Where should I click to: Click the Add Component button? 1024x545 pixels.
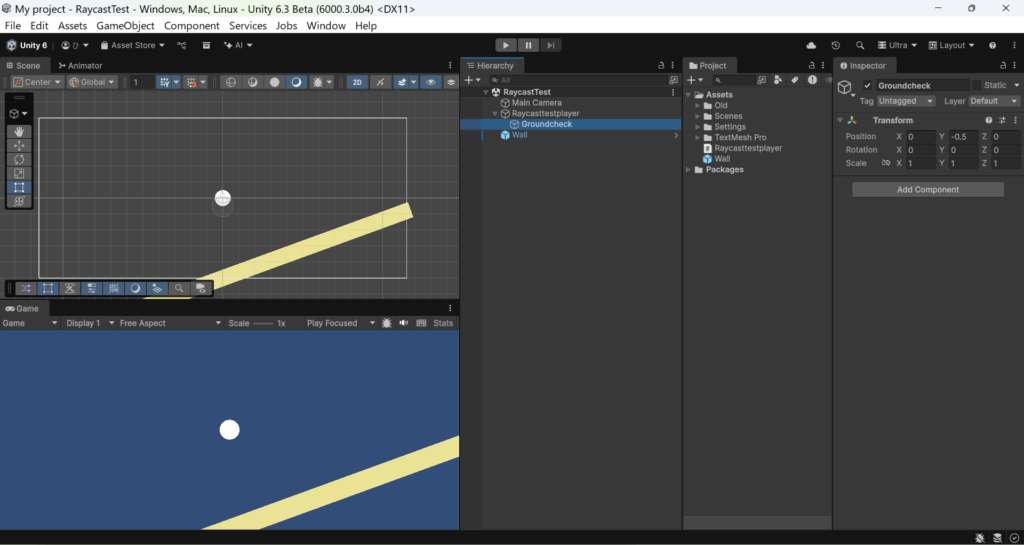927,189
